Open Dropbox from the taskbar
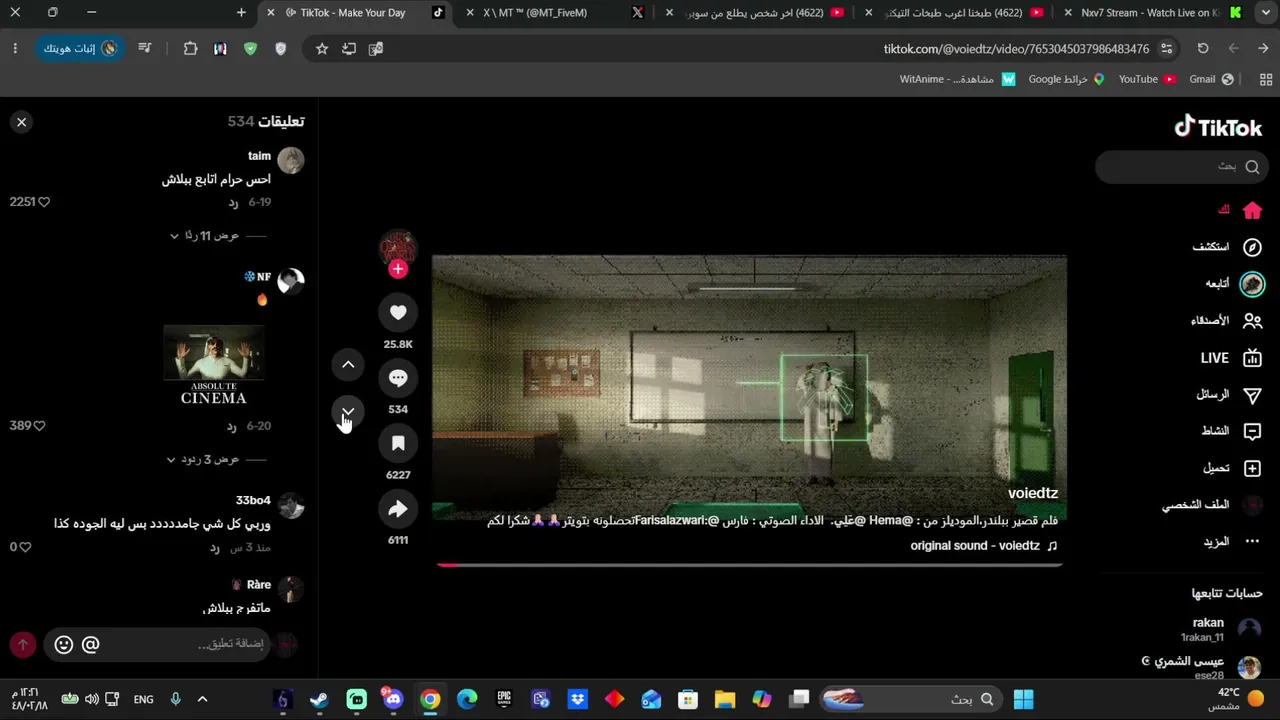 pyautogui.click(x=577, y=699)
